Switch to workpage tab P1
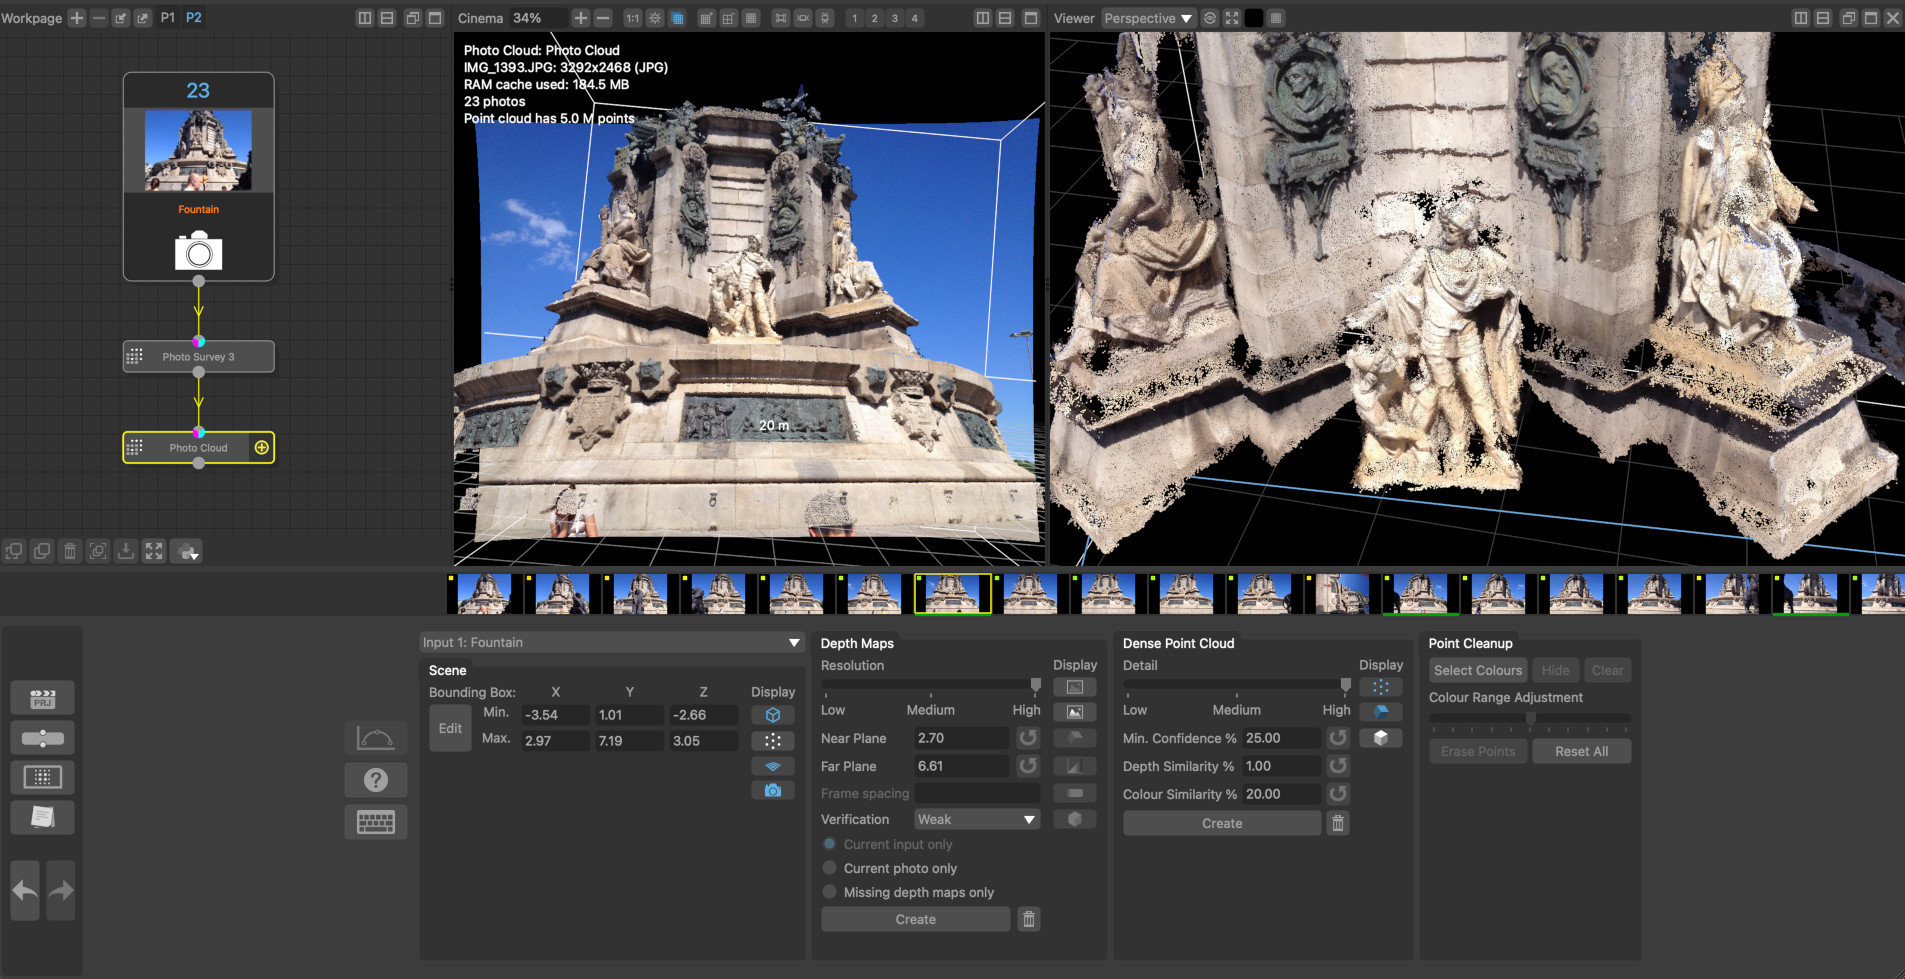Screen dimensions: 1905x979 pos(167,18)
